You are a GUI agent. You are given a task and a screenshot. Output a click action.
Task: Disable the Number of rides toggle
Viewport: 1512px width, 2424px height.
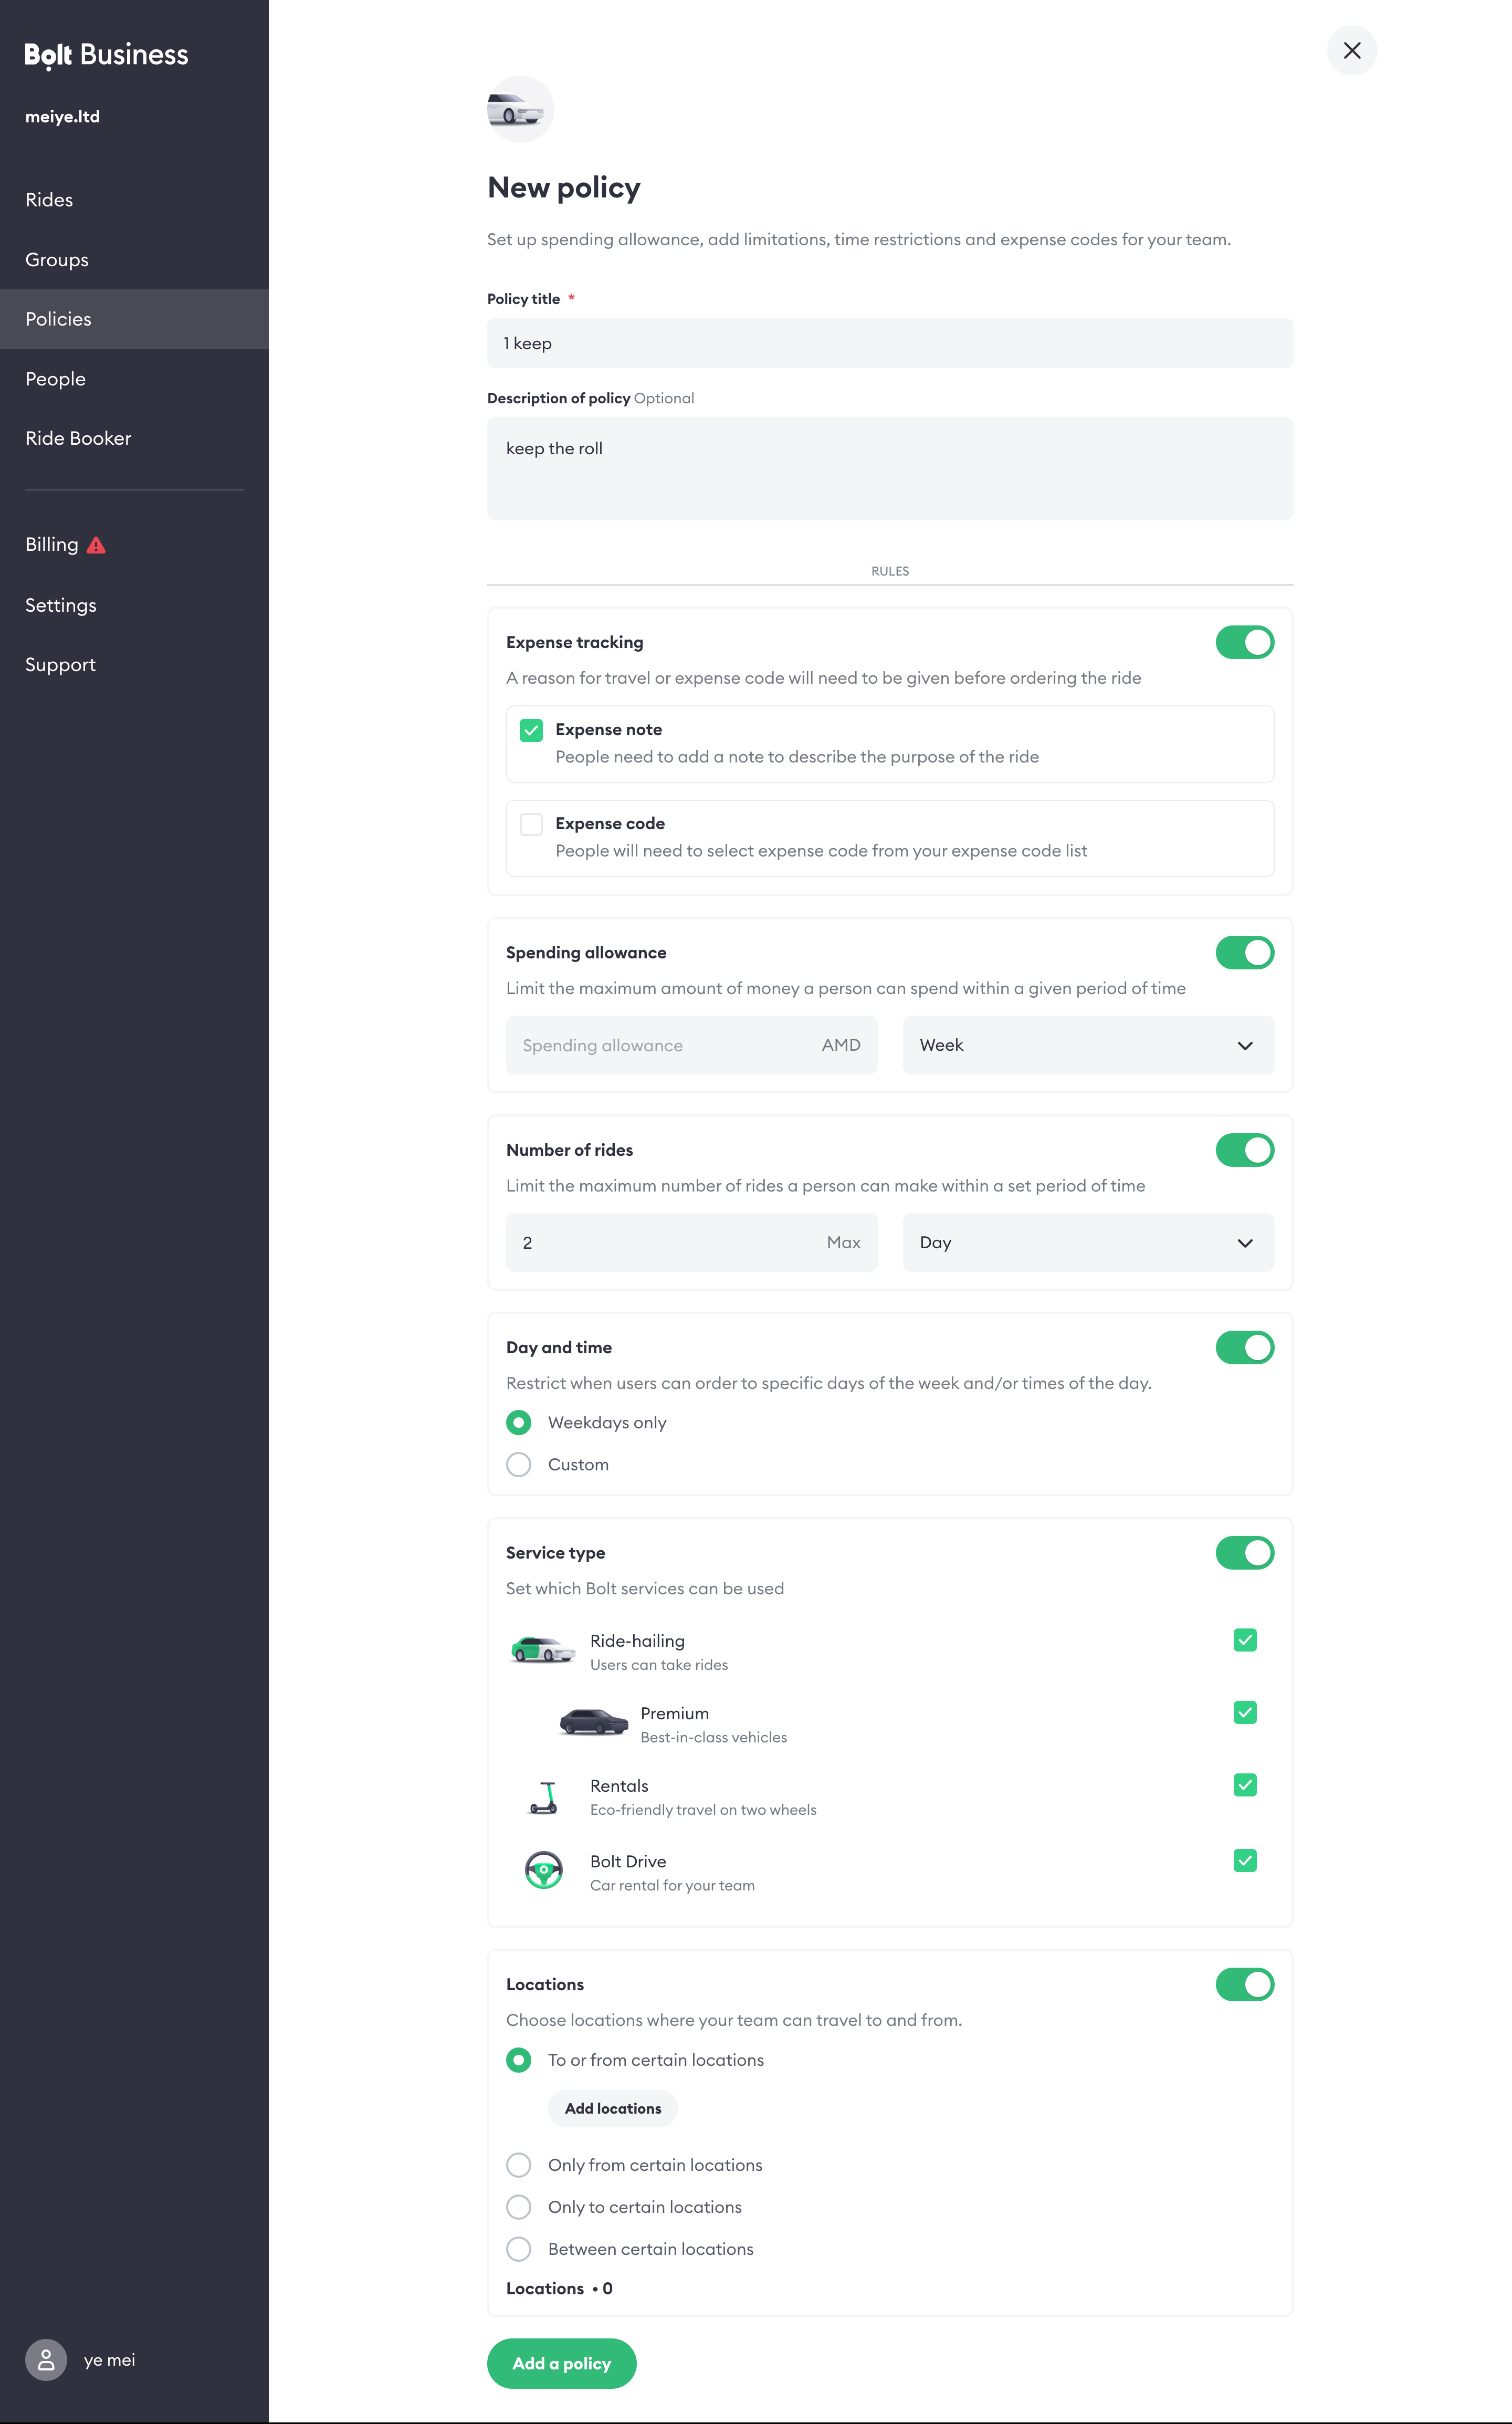[1244, 1150]
